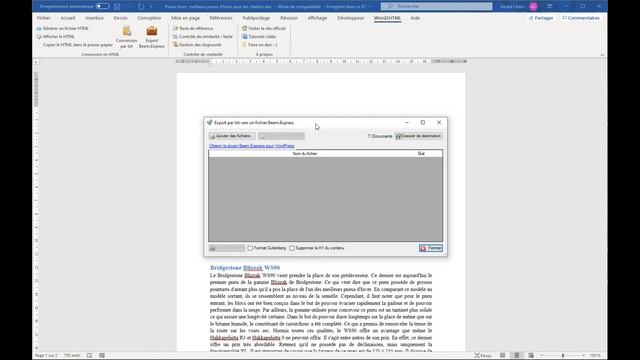Switch to read mode view icon
The height and width of the screenshot is (360, 640).
pos(502,356)
